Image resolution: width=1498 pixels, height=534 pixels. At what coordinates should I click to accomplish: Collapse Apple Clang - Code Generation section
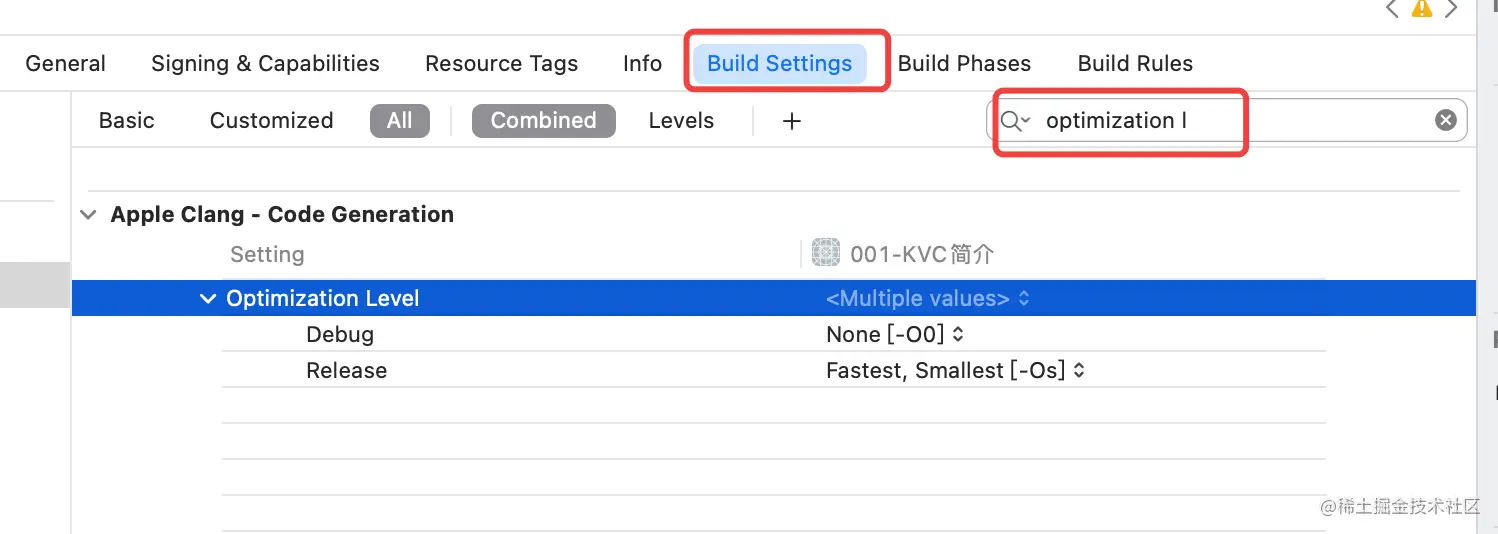[89, 215]
